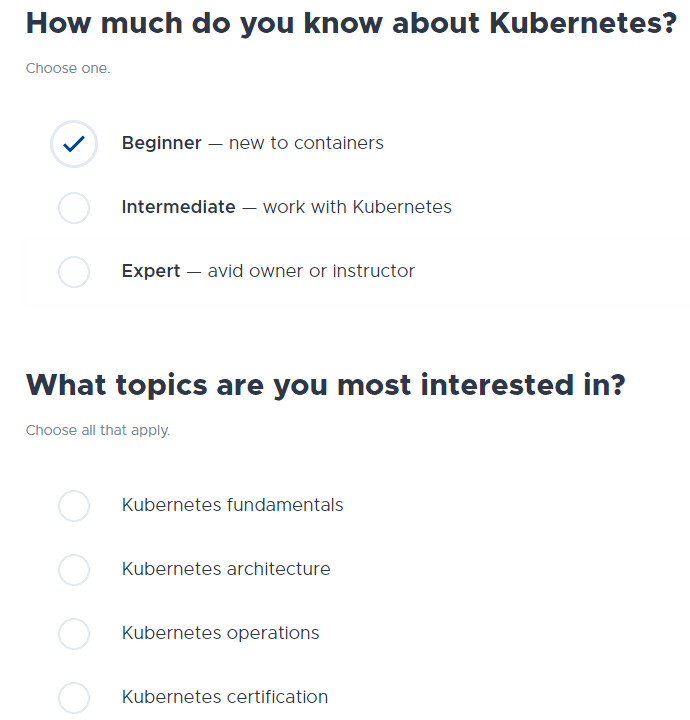Click the 'new to containers' description text

pos(306,143)
